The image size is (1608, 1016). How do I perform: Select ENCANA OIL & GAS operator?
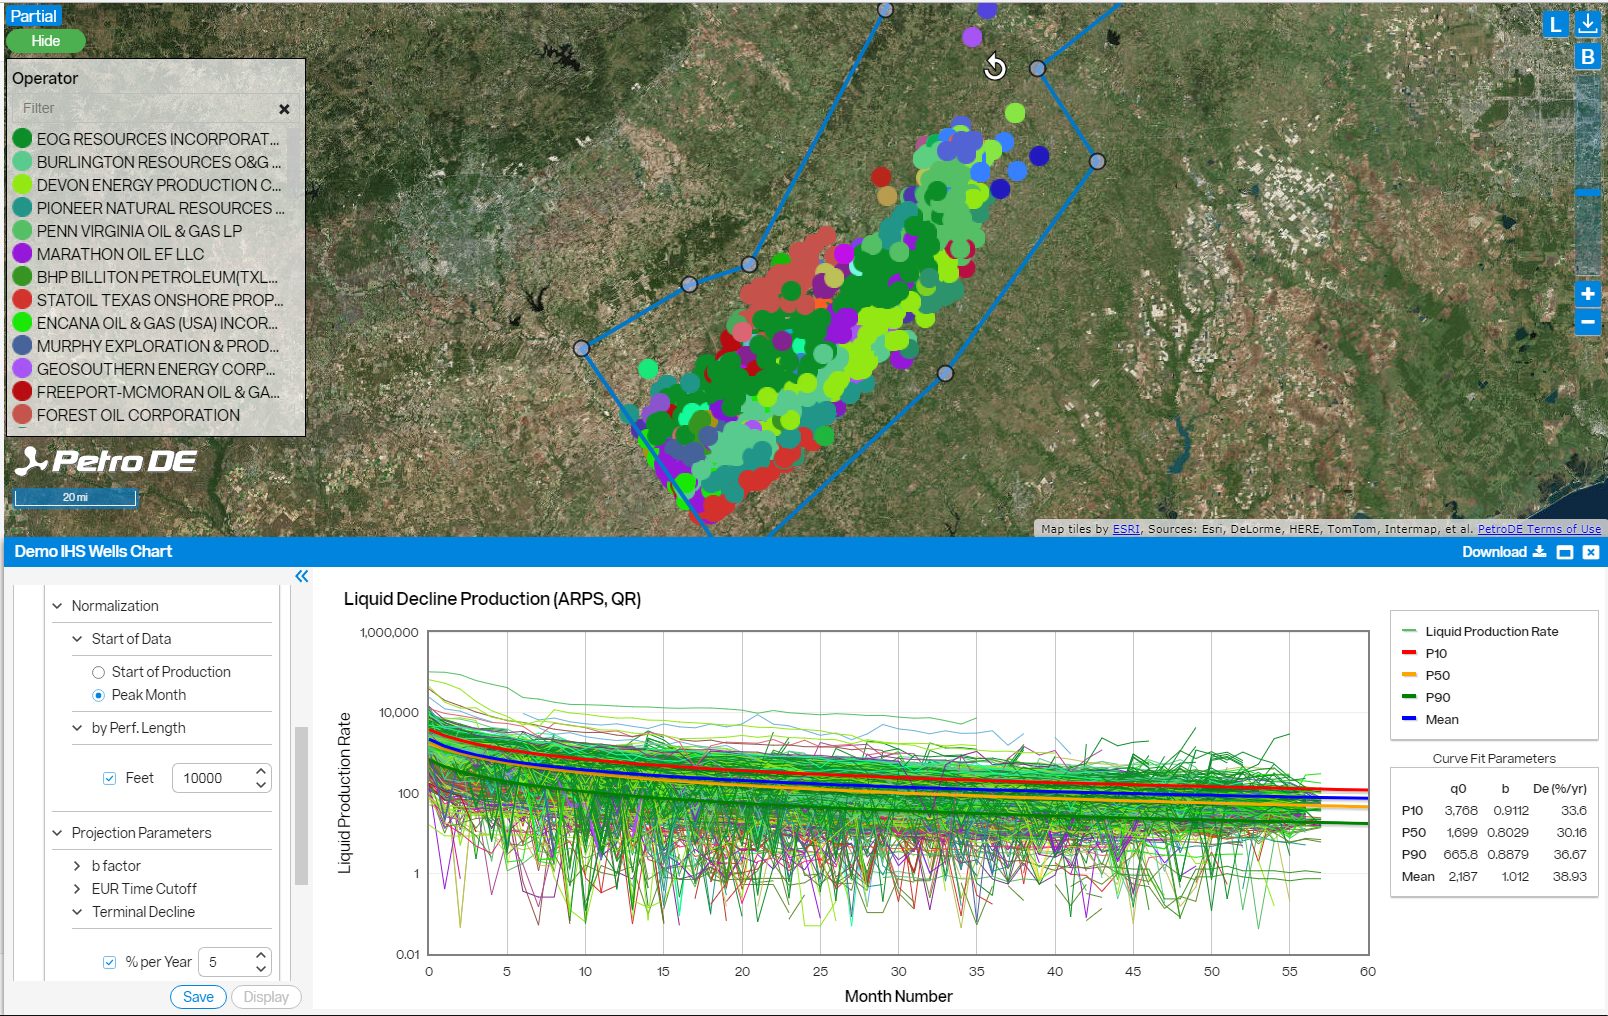coord(158,323)
